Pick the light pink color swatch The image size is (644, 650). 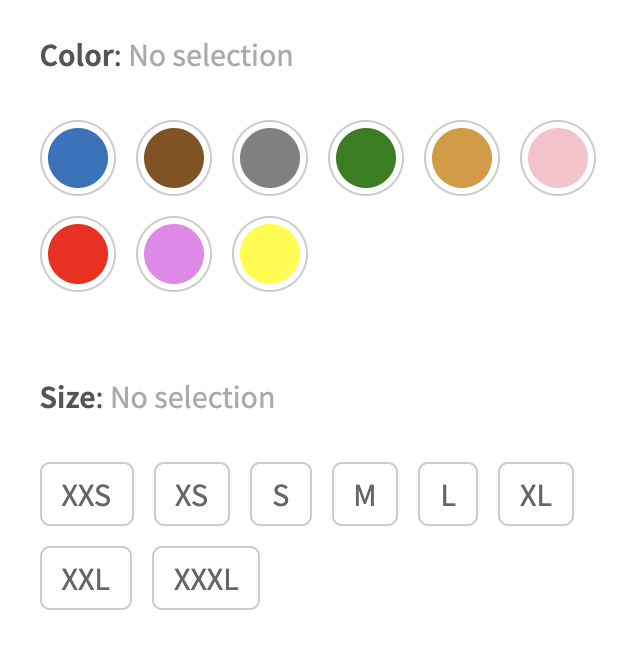point(558,158)
